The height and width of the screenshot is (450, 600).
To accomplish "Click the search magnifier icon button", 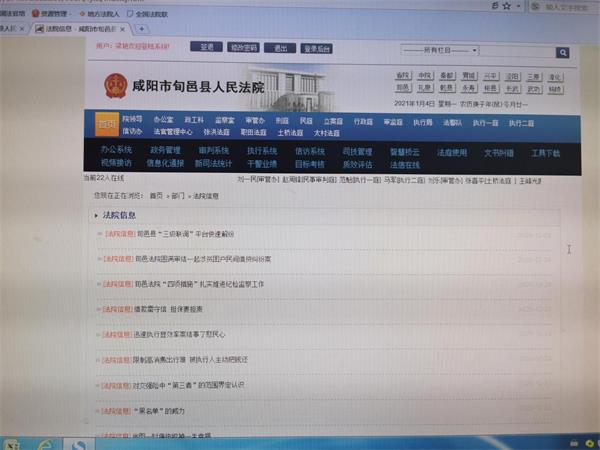I will click(562, 52).
